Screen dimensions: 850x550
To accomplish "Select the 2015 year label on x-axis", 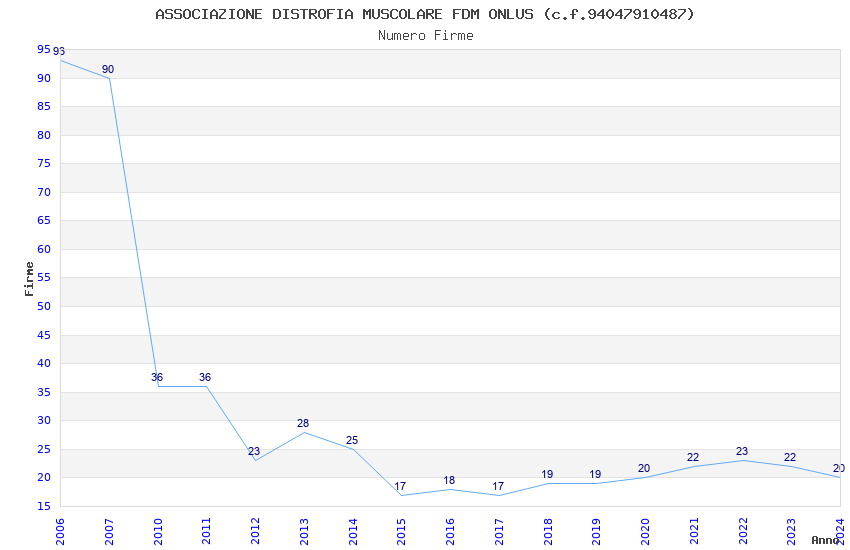I will (x=402, y=531).
